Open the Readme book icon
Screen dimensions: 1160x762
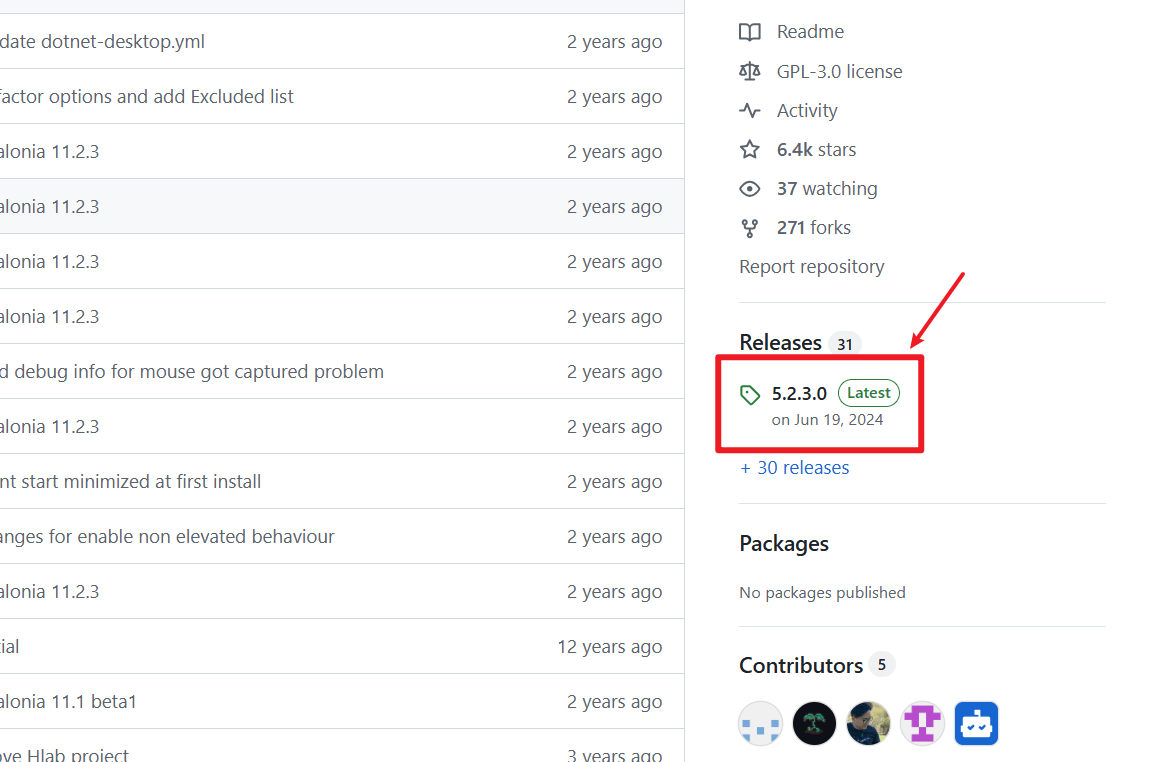(x=749, y=32)
